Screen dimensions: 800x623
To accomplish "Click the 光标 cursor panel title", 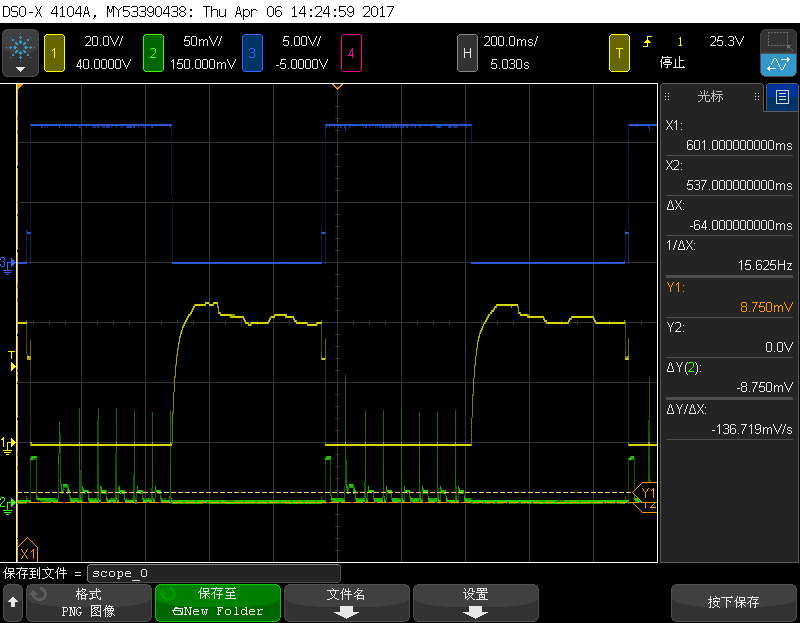I will tap(710, 96).
